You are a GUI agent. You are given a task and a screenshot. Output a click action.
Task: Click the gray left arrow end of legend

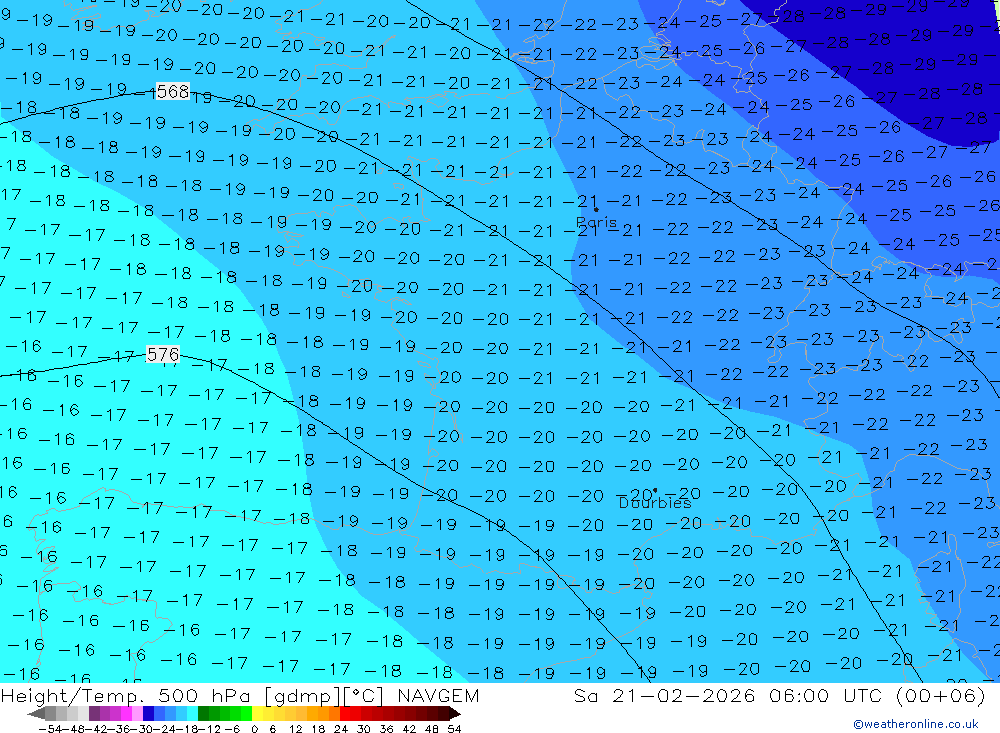[x=36, y=714]
